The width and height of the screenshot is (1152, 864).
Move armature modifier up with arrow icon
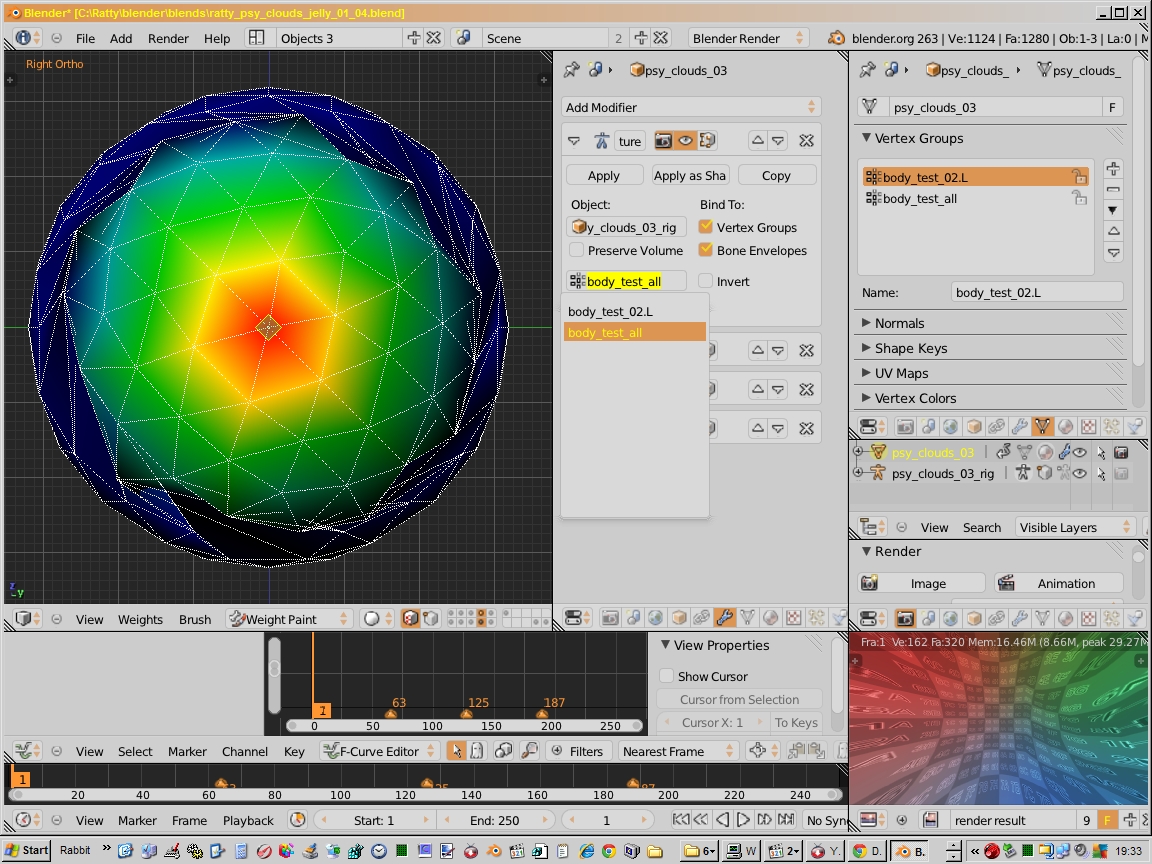[757, 140]
